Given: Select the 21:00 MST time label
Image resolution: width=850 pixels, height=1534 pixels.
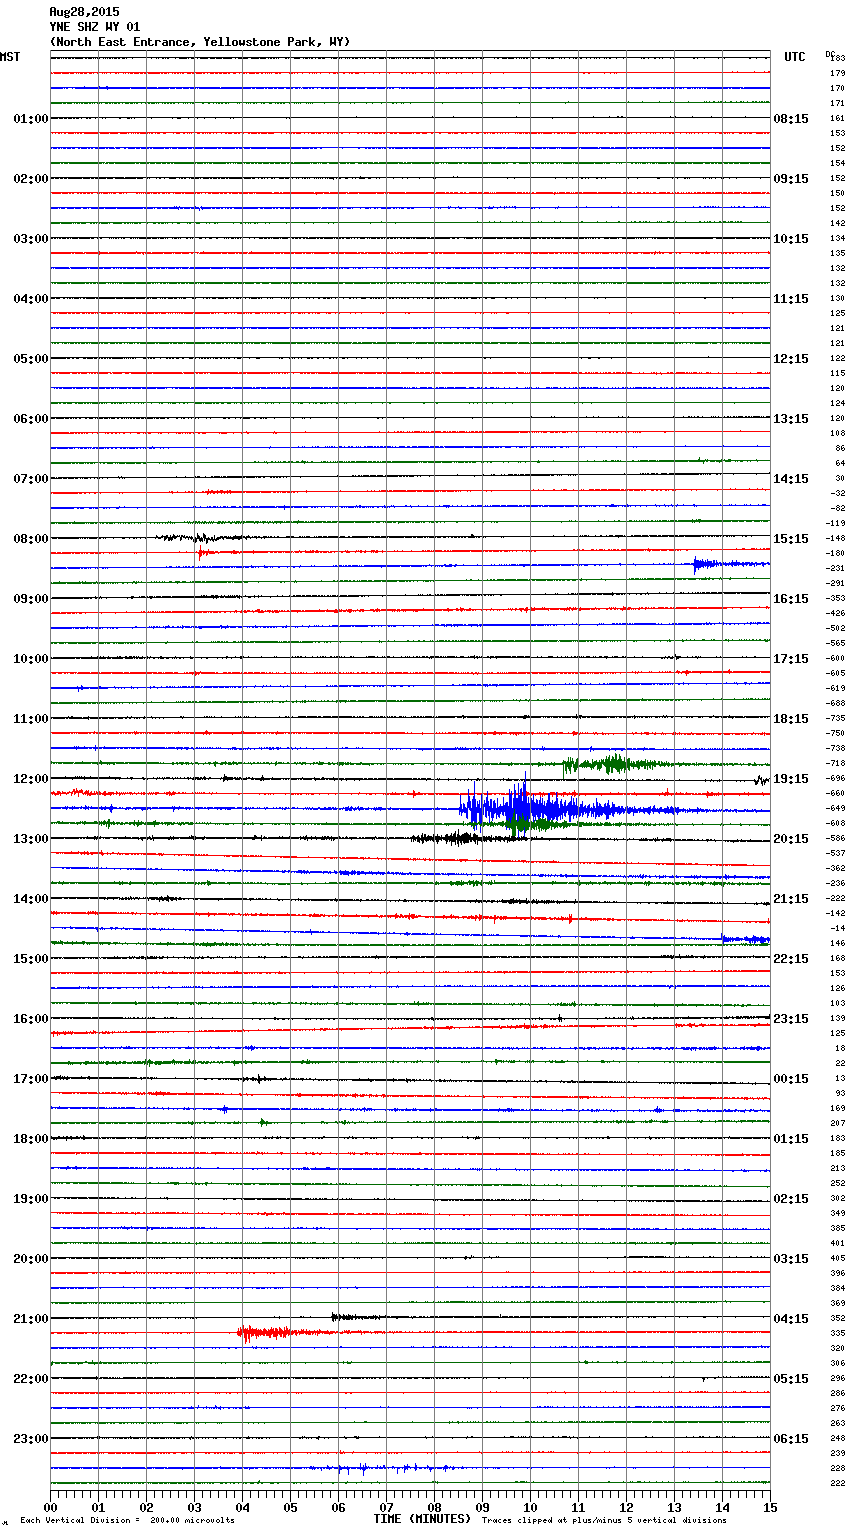Looking at the screenshot, I should pyautogui.click(x=31, y=1319).
